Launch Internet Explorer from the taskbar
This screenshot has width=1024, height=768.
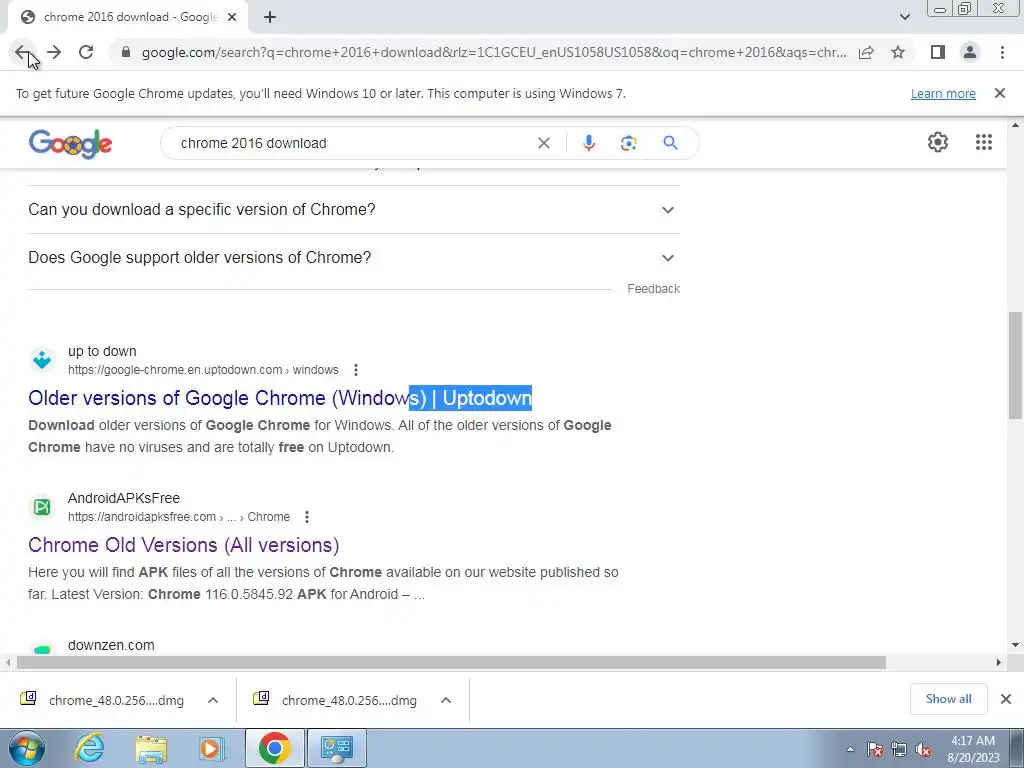pos(89,748)
